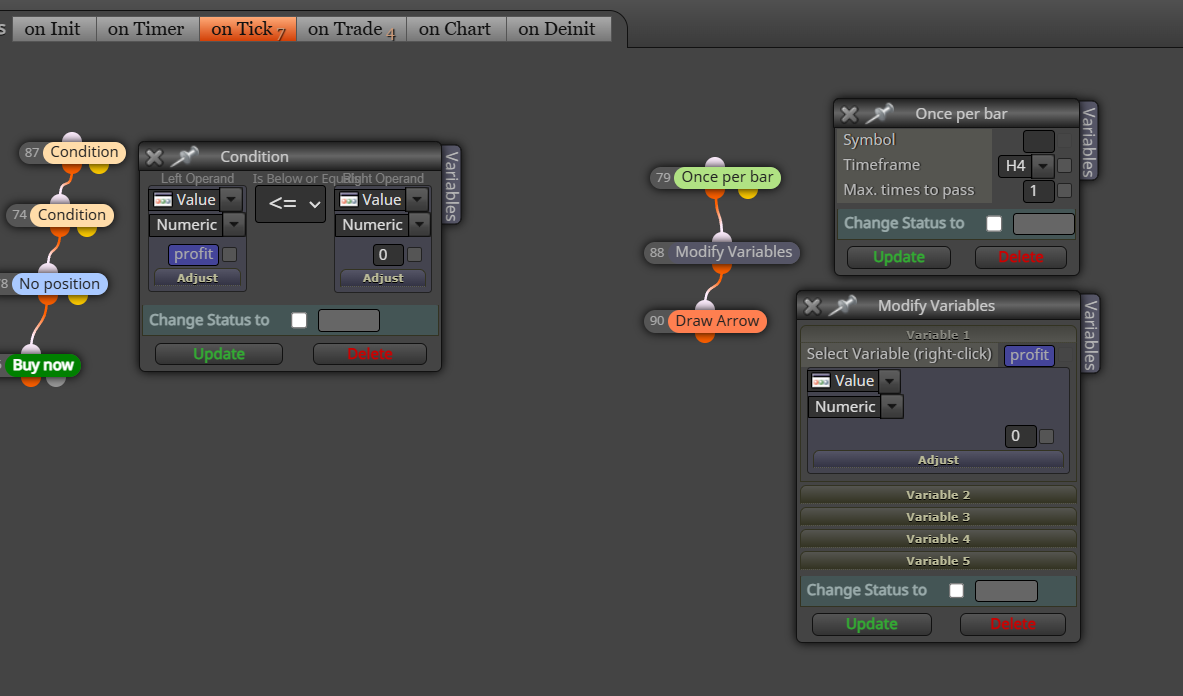This screenshot has width=1183, height=696.
Task: Click Update in the Condition panel
Action: point(219,354)
